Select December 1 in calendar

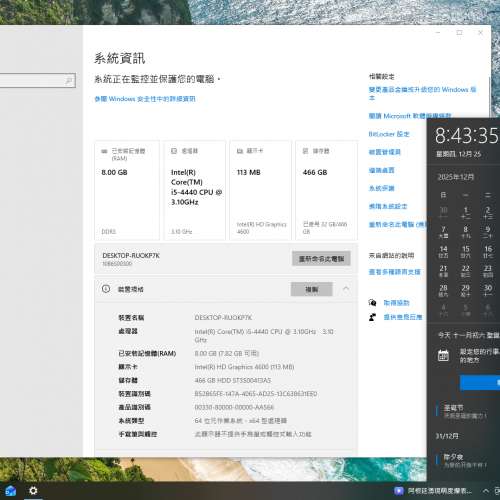(466, 213)
